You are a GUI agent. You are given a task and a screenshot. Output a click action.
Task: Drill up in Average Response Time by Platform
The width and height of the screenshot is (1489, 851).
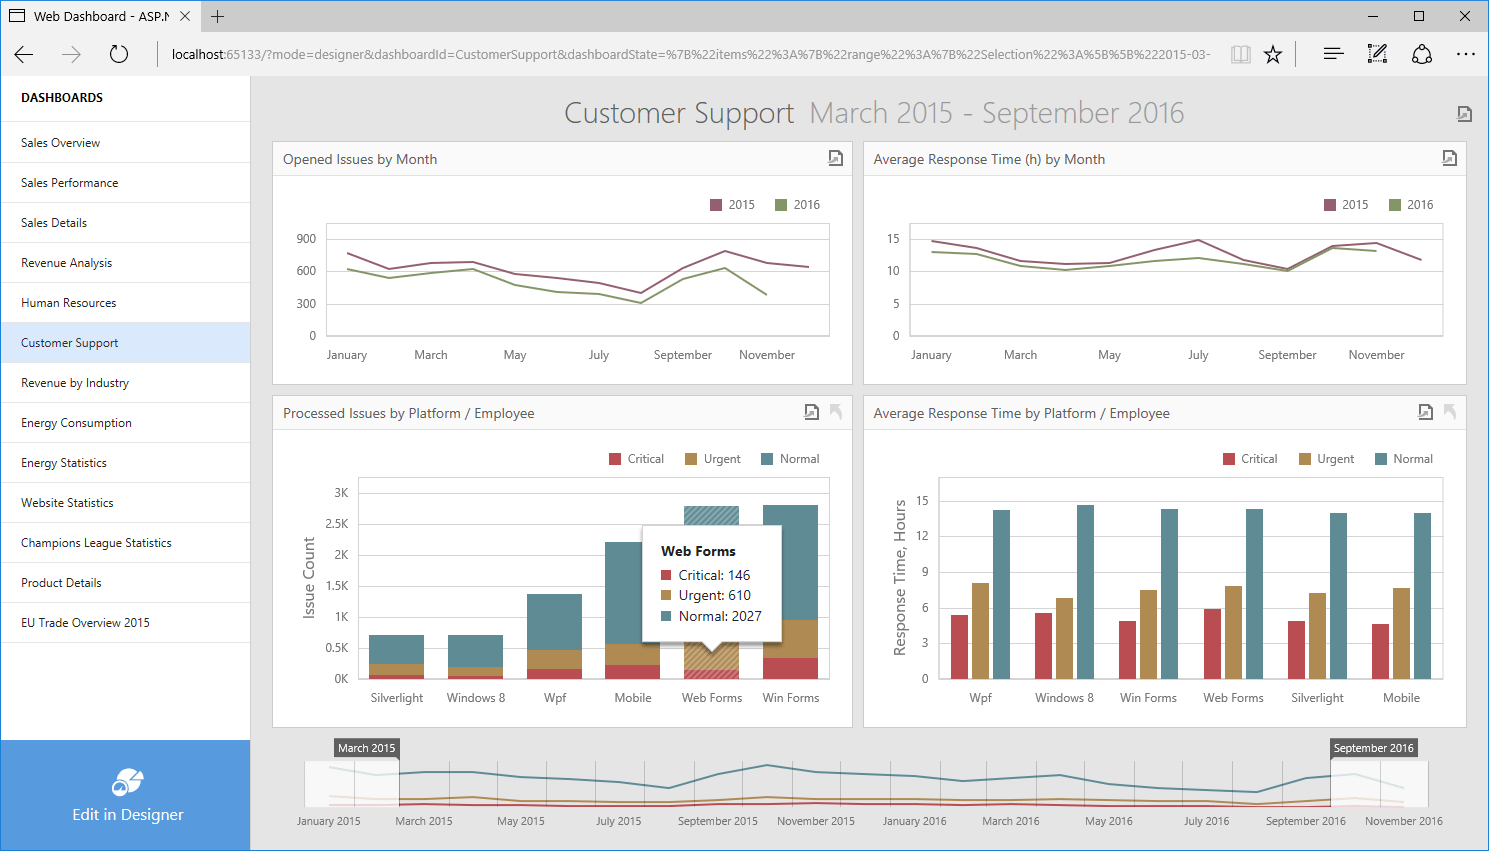pyautogui.click(x=1450, y=412)
